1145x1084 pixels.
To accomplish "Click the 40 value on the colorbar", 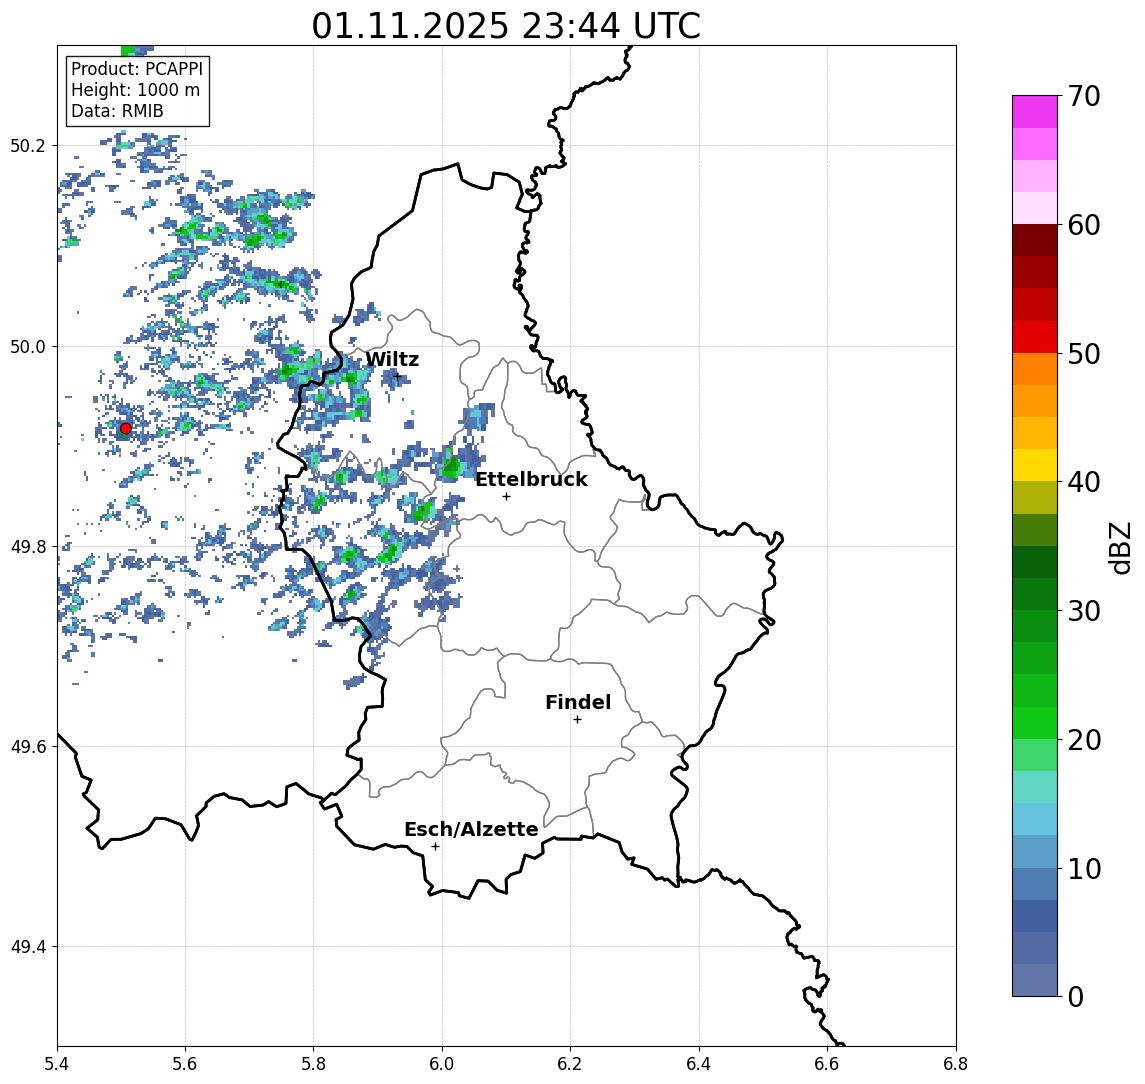I will [x=1084, y=482].
